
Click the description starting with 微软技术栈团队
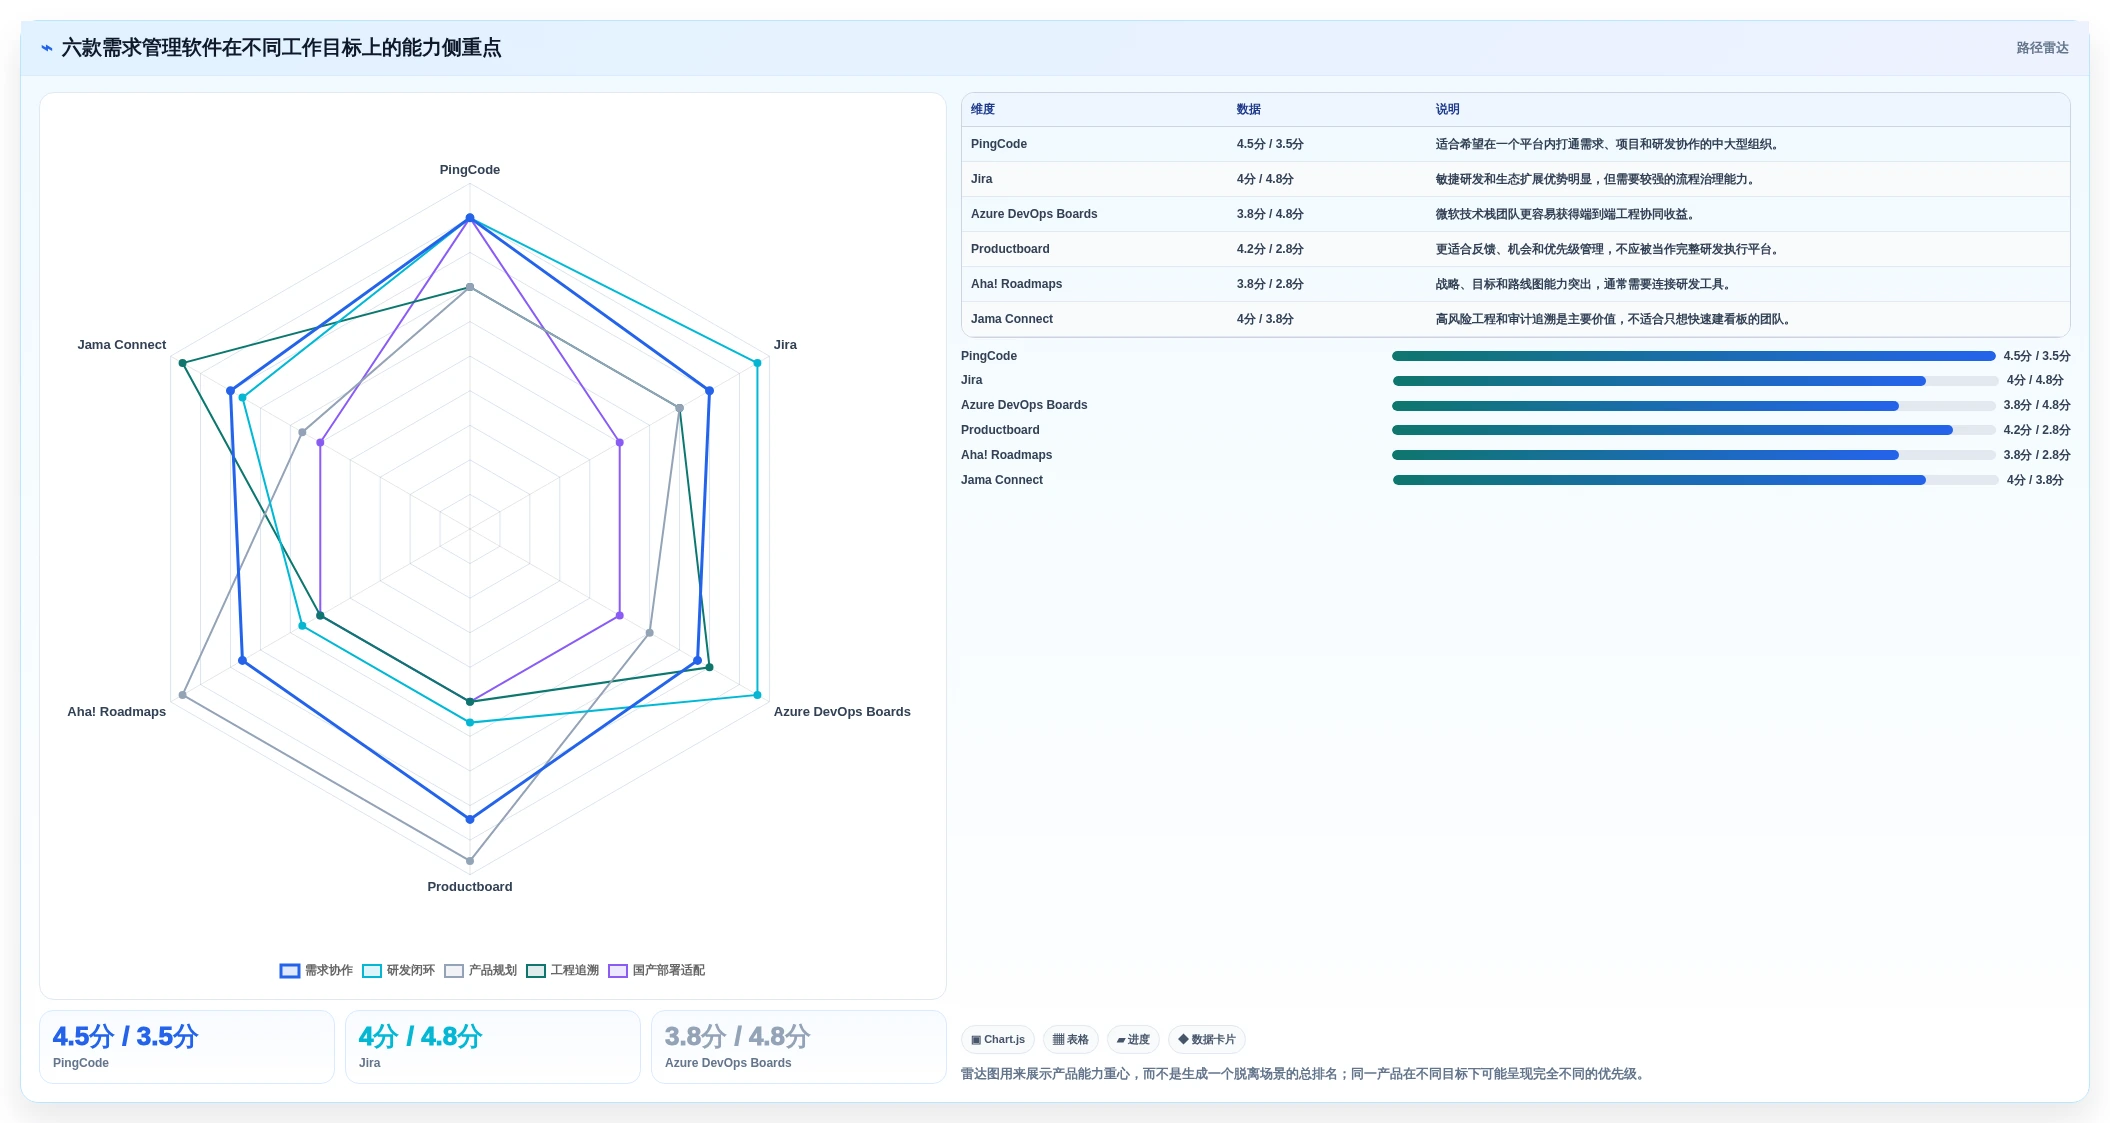point(1568,214)
